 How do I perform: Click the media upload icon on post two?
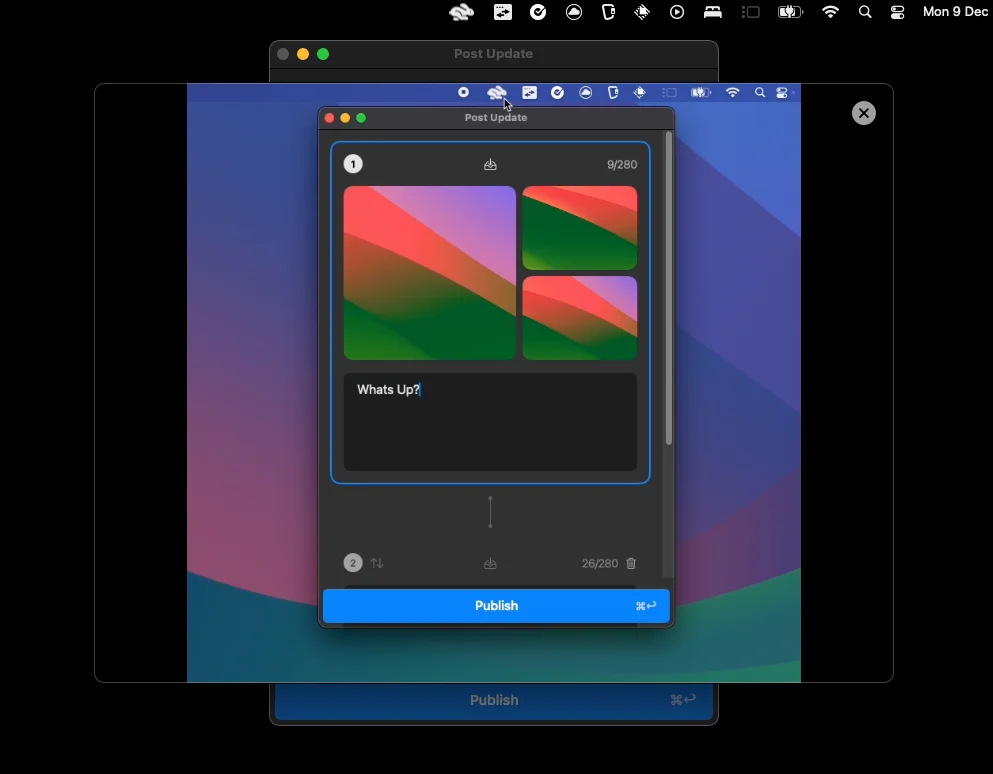click(490, 563)
